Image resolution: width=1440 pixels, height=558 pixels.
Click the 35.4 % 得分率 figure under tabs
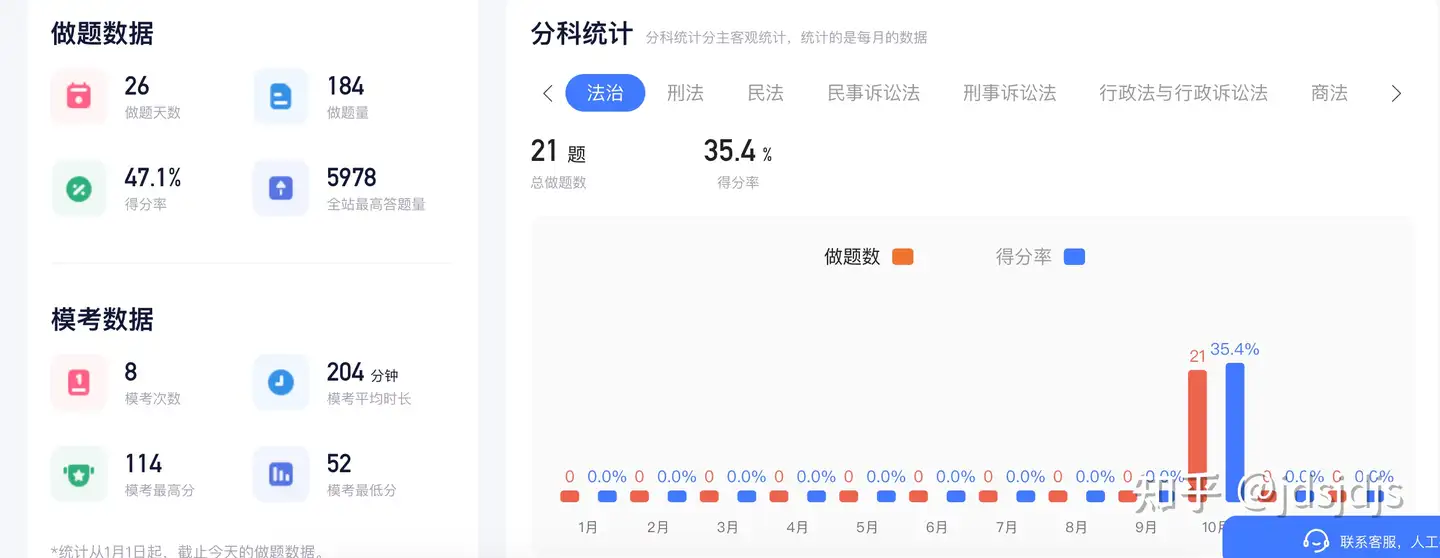[738, 151]
